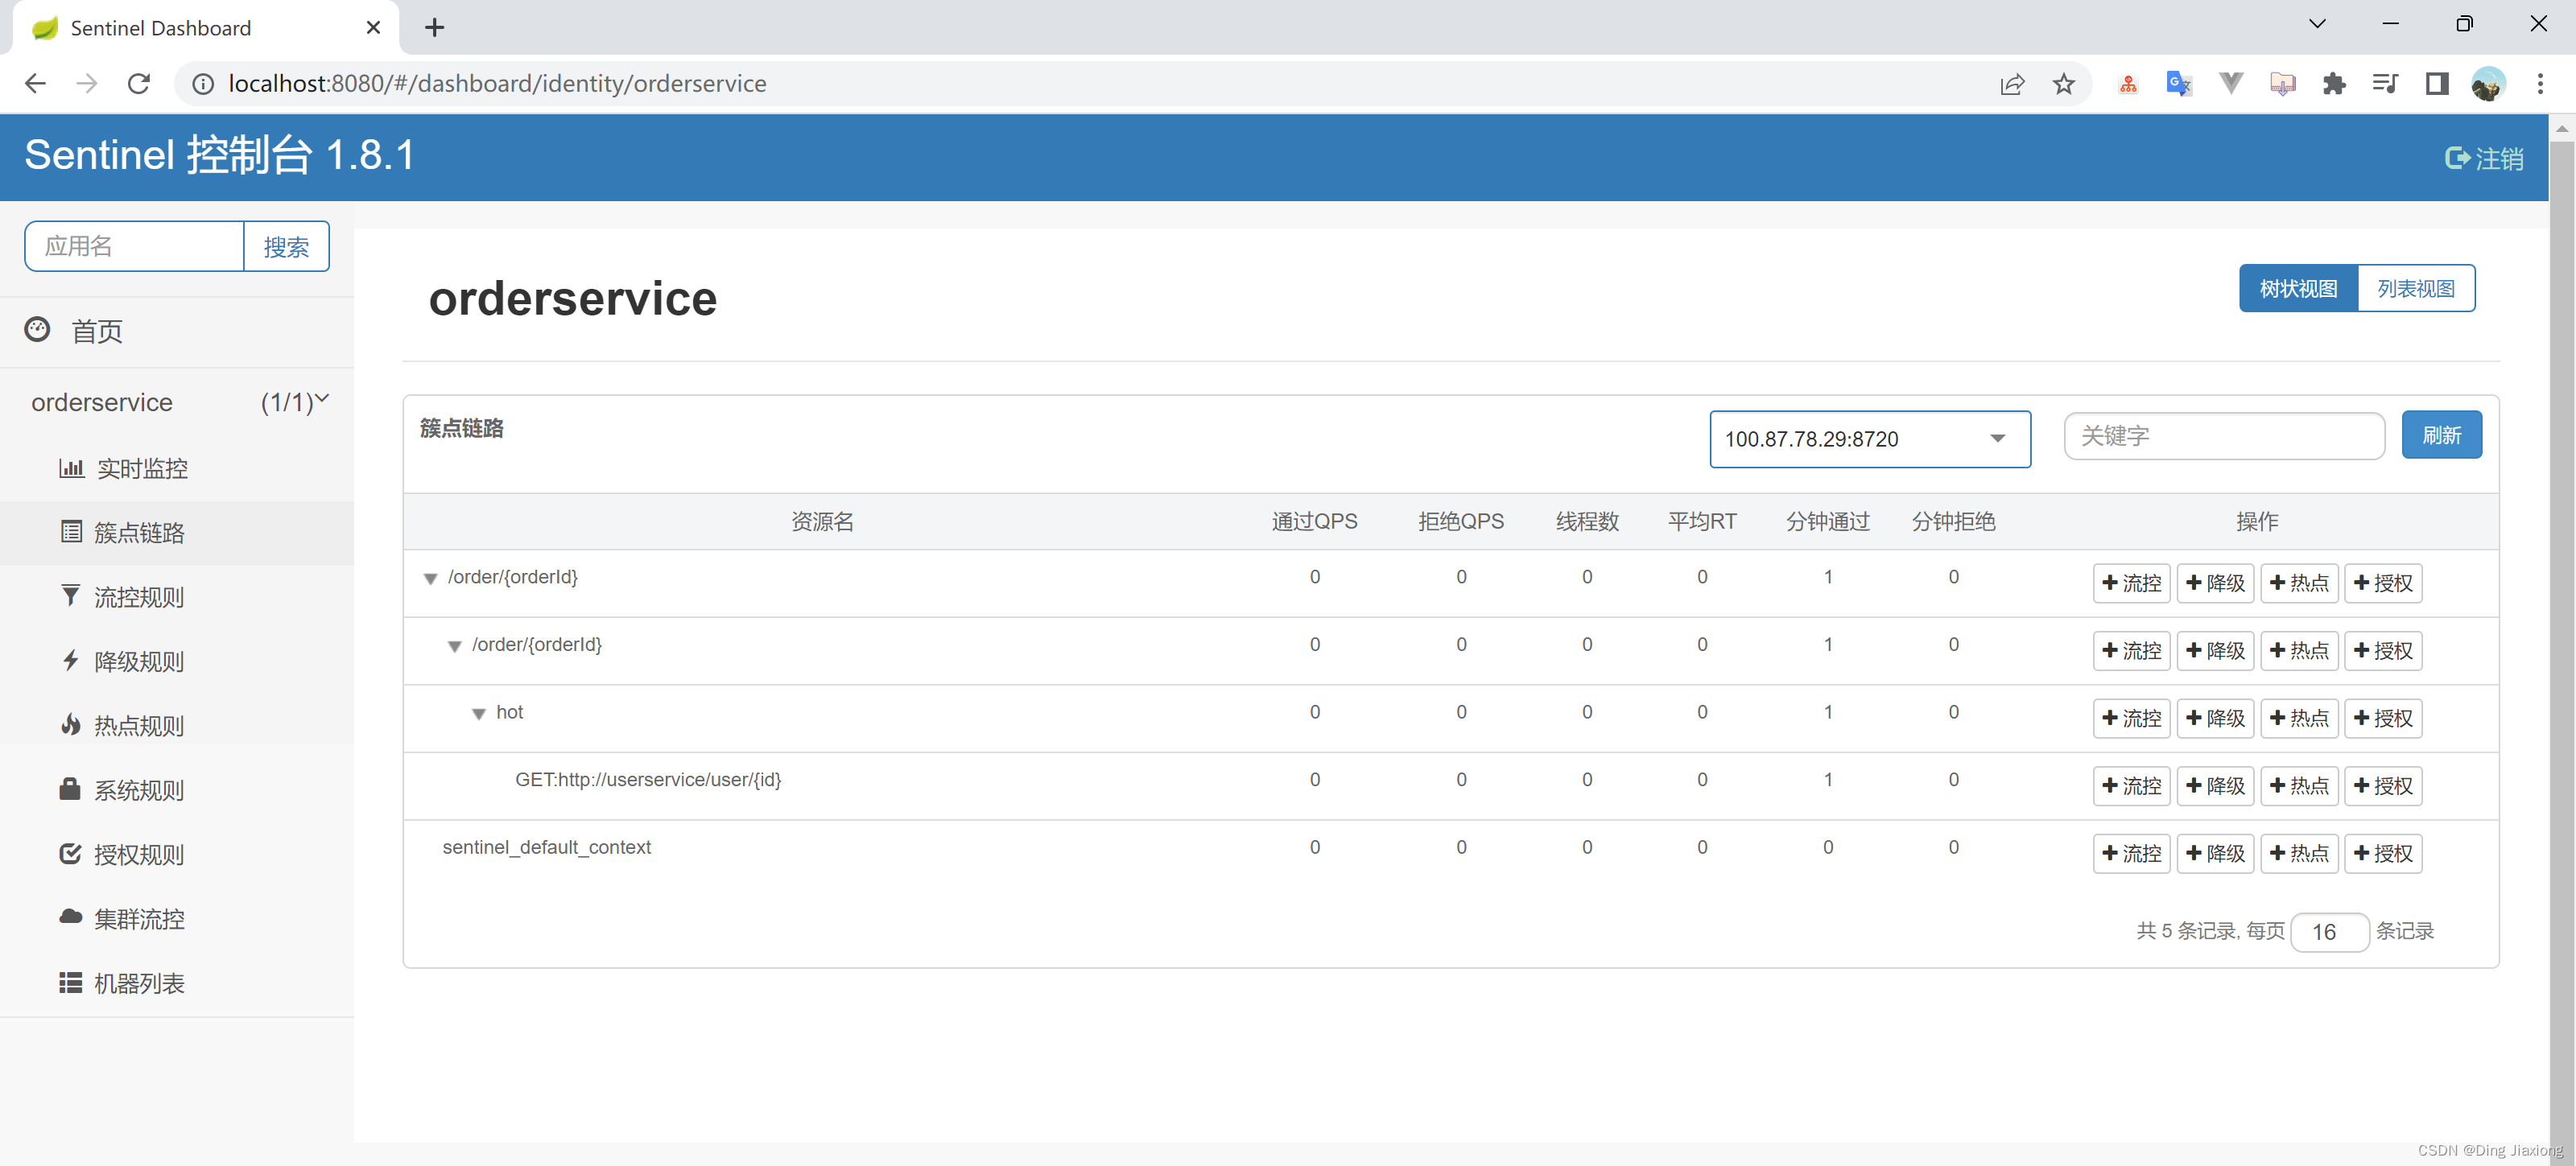Open the extensions puzzle icon
Viewport: 2576px width, 1166px height.
[2334, 84]
